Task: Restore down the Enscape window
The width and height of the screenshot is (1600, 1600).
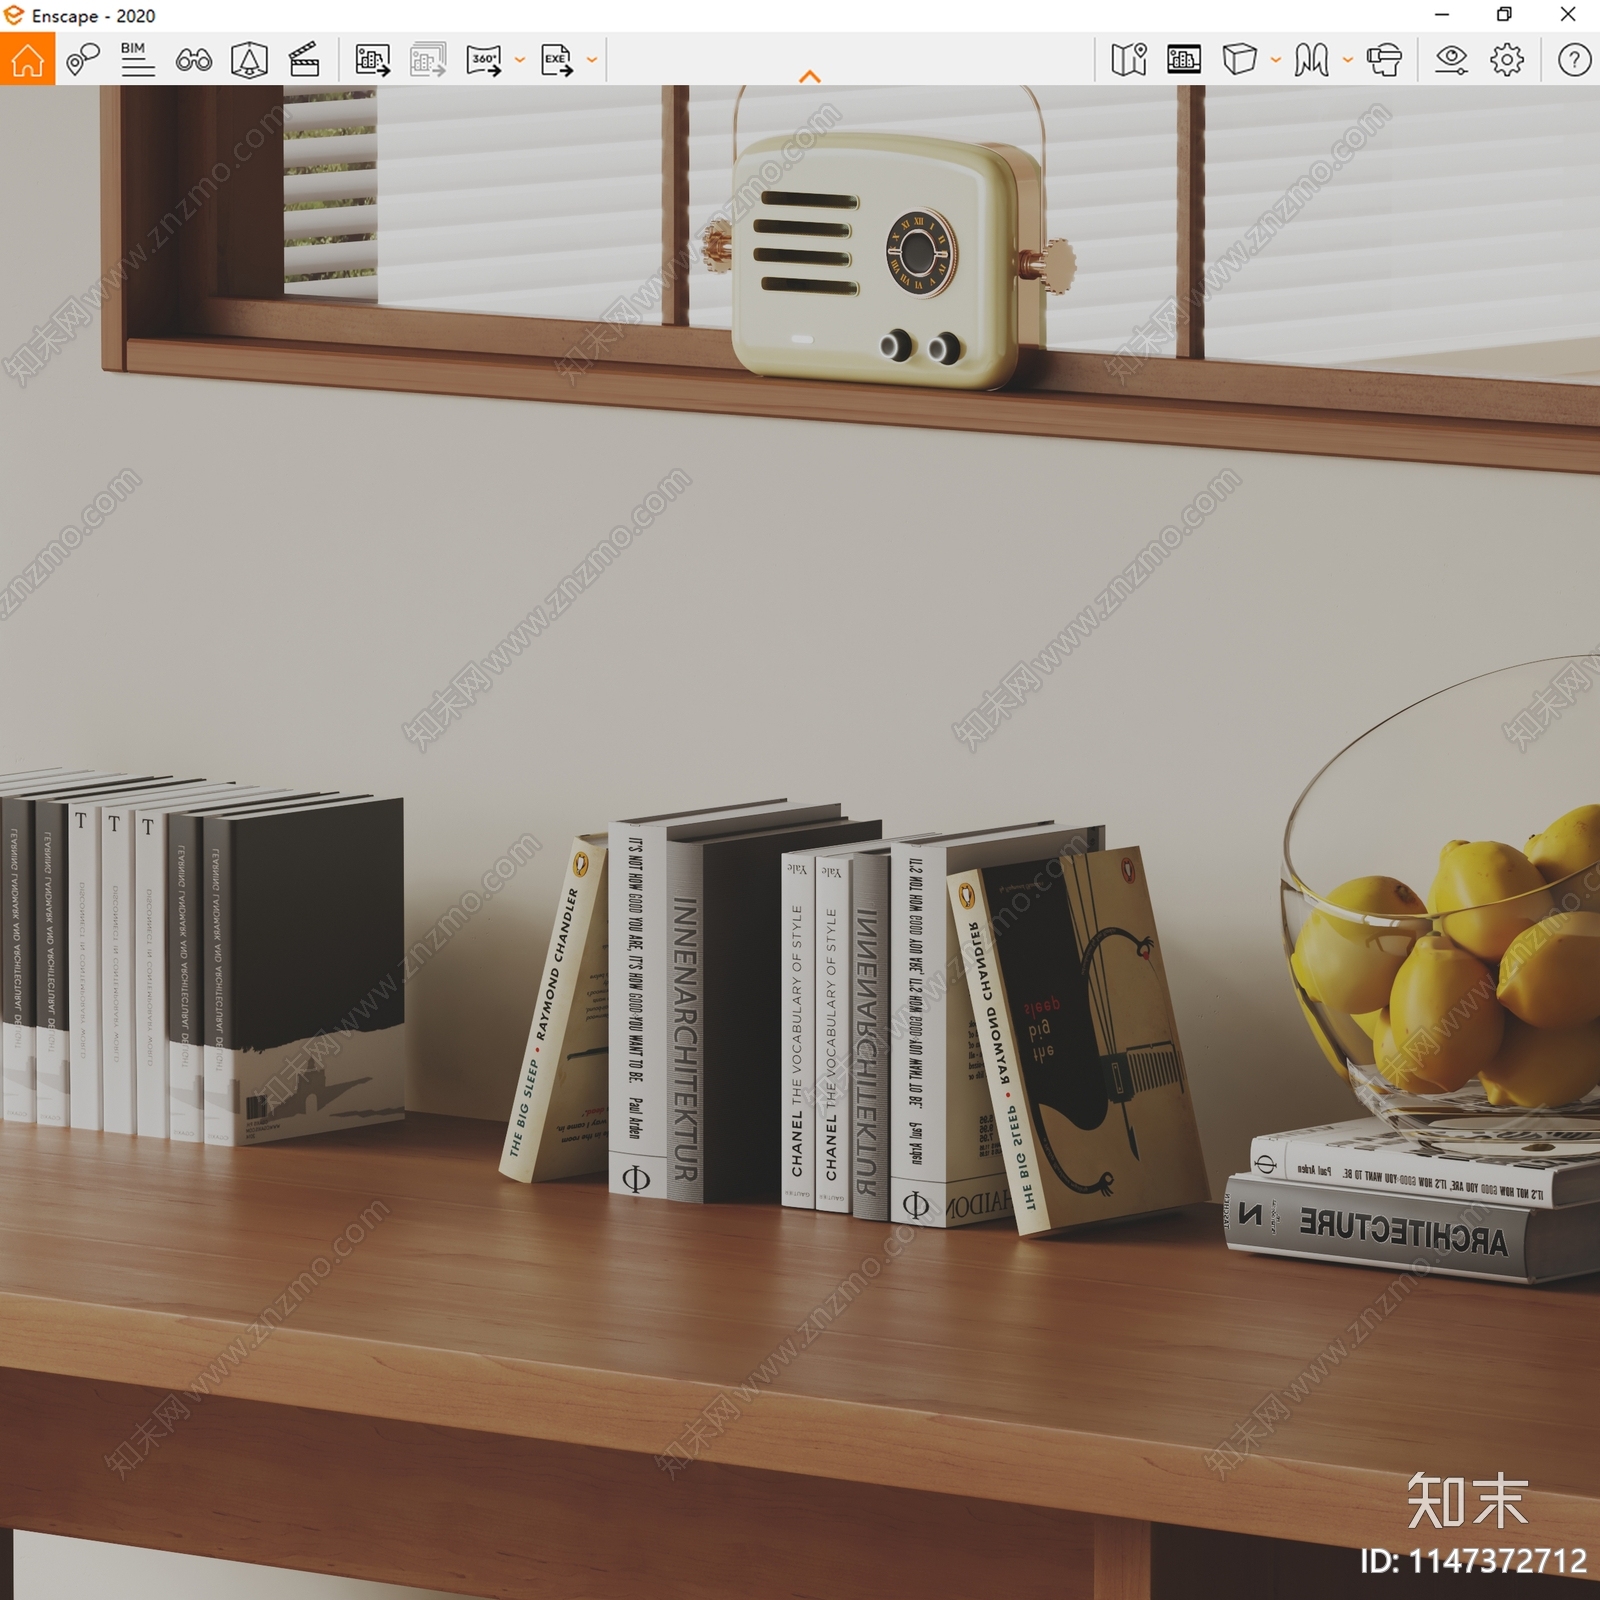Action: 1504,15
